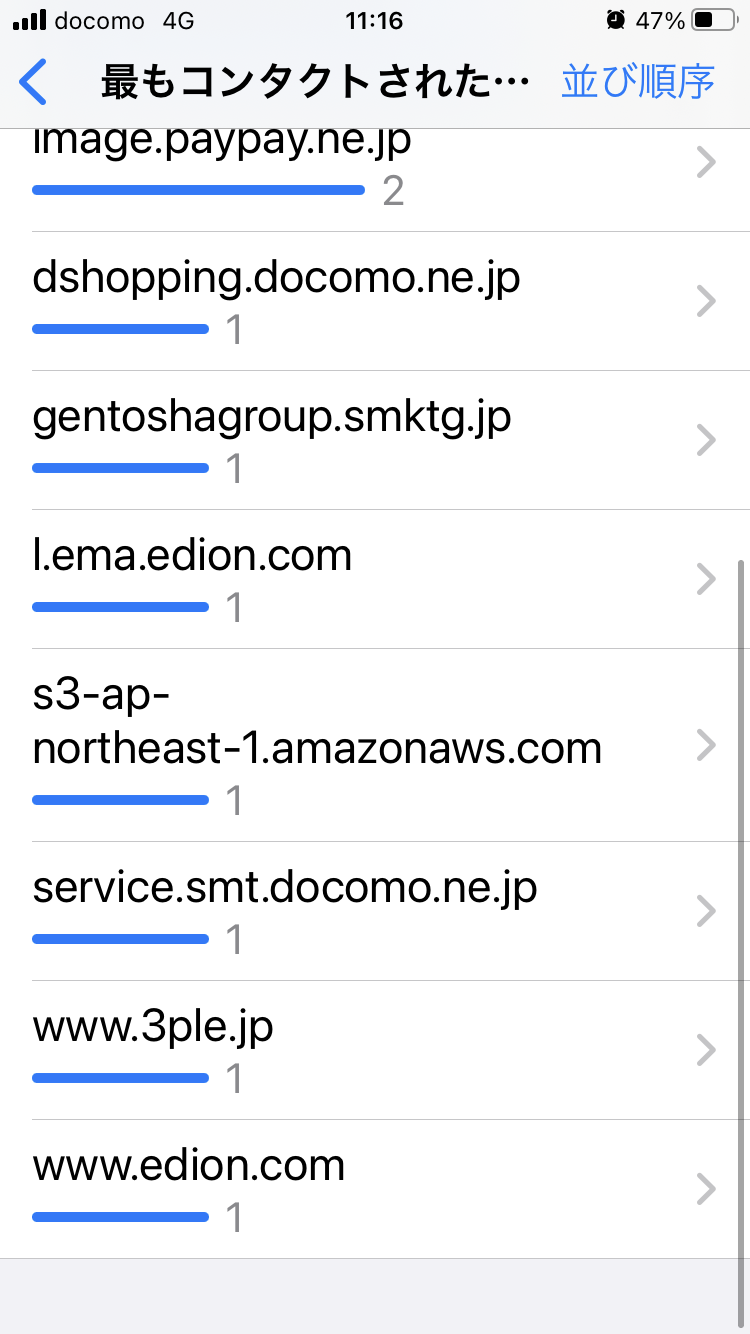The height and width of the screenshot is (1334, 750).
Task: Open the gentoshagroup.smktg.jp domain name
Action: click(272, 418)
